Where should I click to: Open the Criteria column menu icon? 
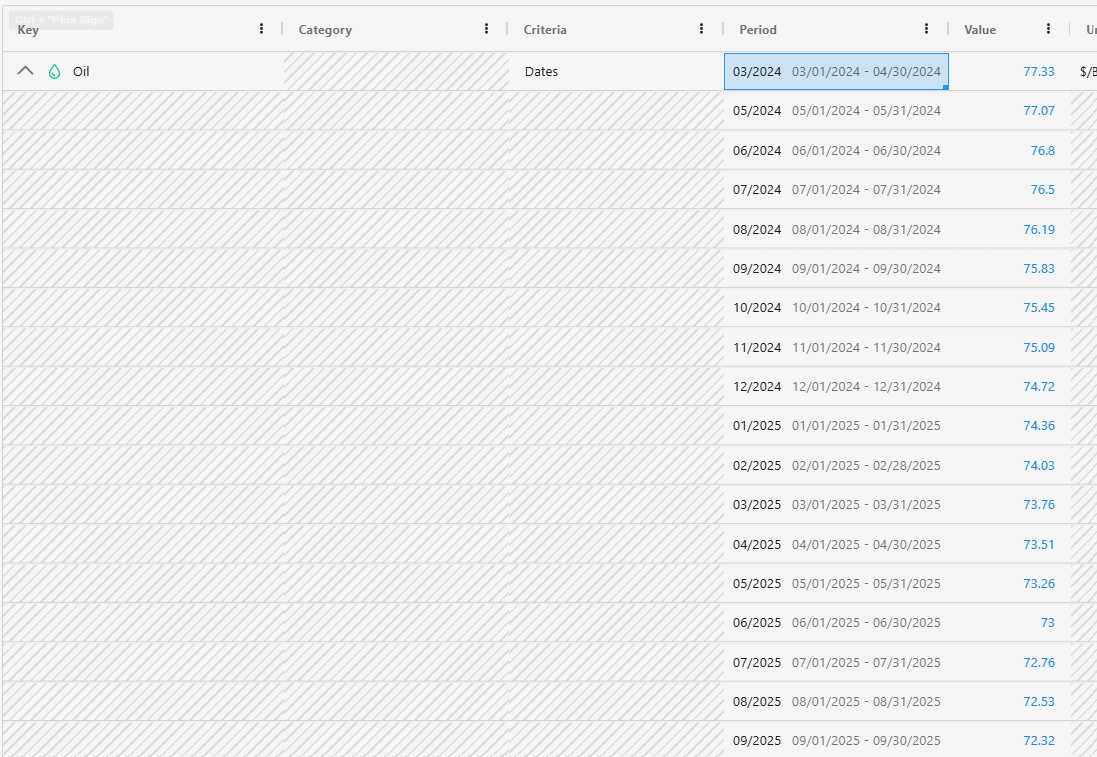(x=702, y=29)
